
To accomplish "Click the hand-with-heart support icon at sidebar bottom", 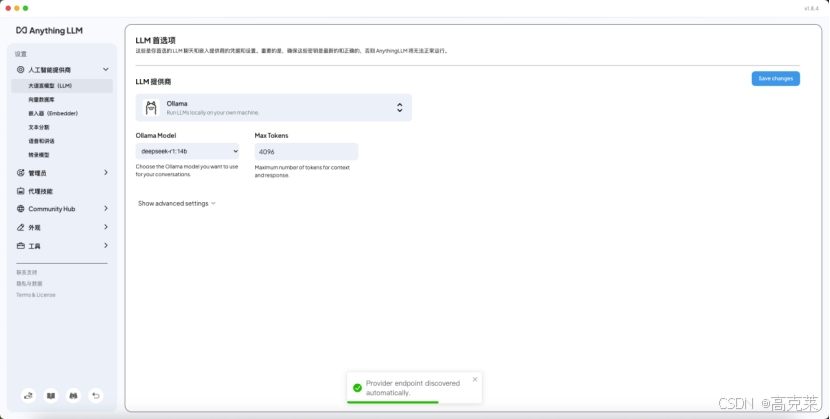I will [29, 395].
